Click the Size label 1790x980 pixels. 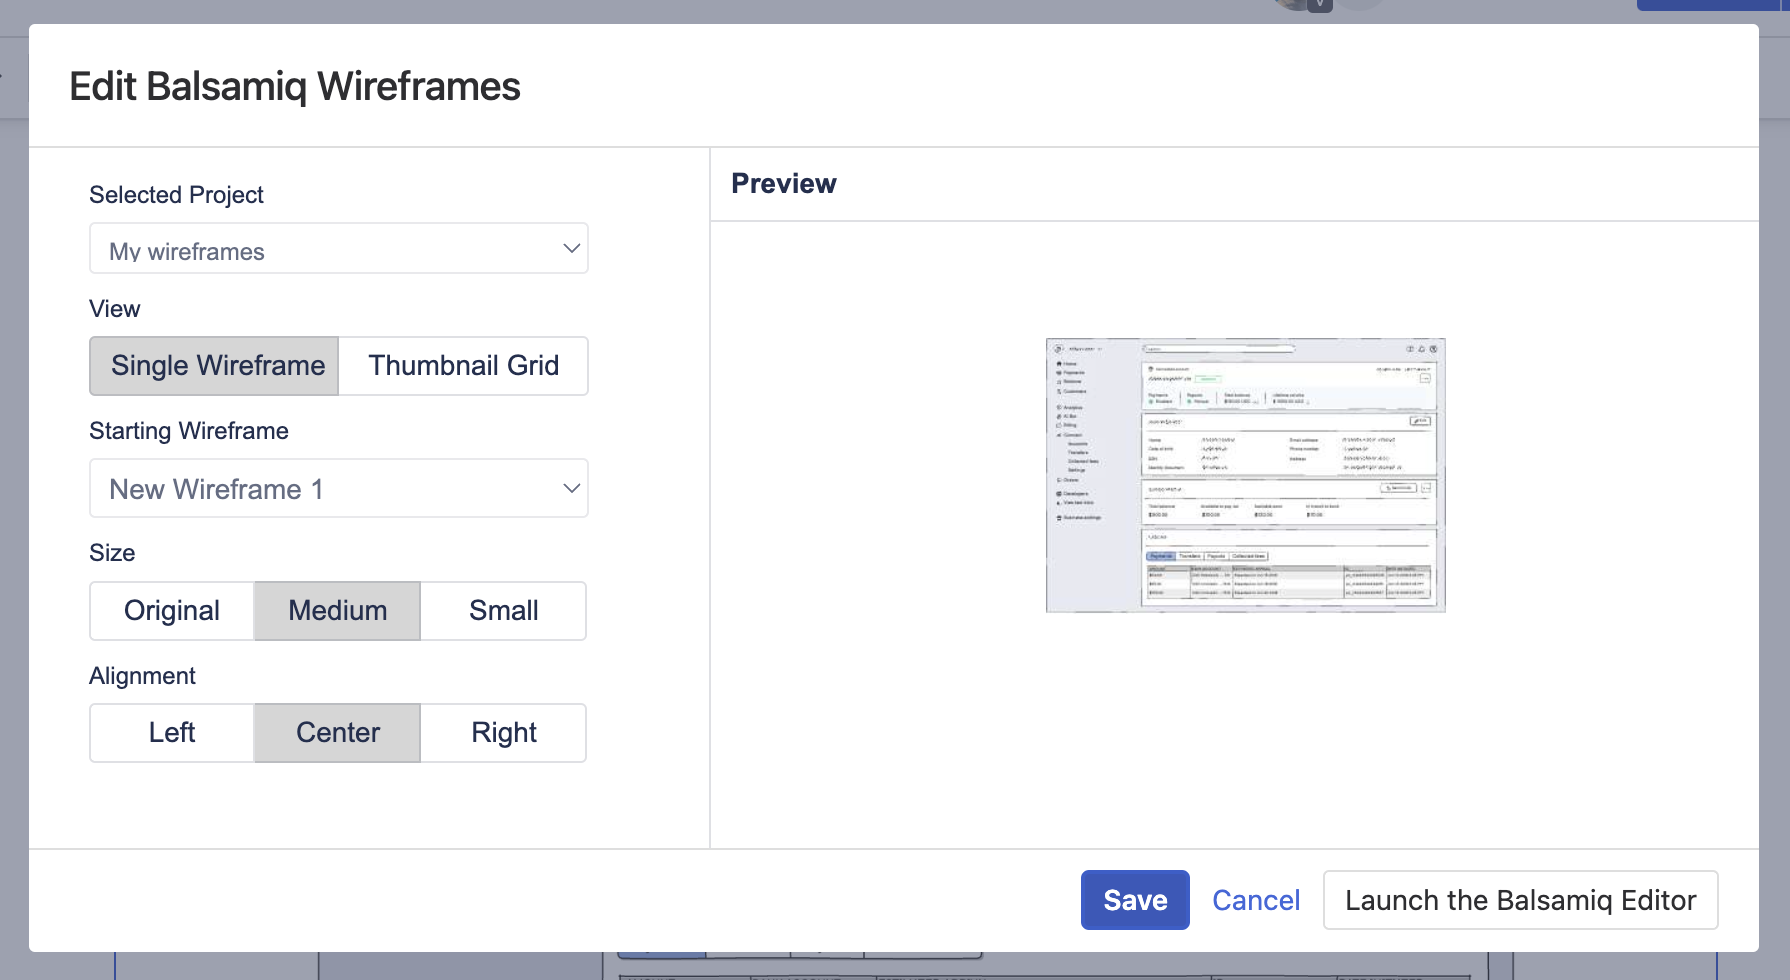tap(112, 553)
